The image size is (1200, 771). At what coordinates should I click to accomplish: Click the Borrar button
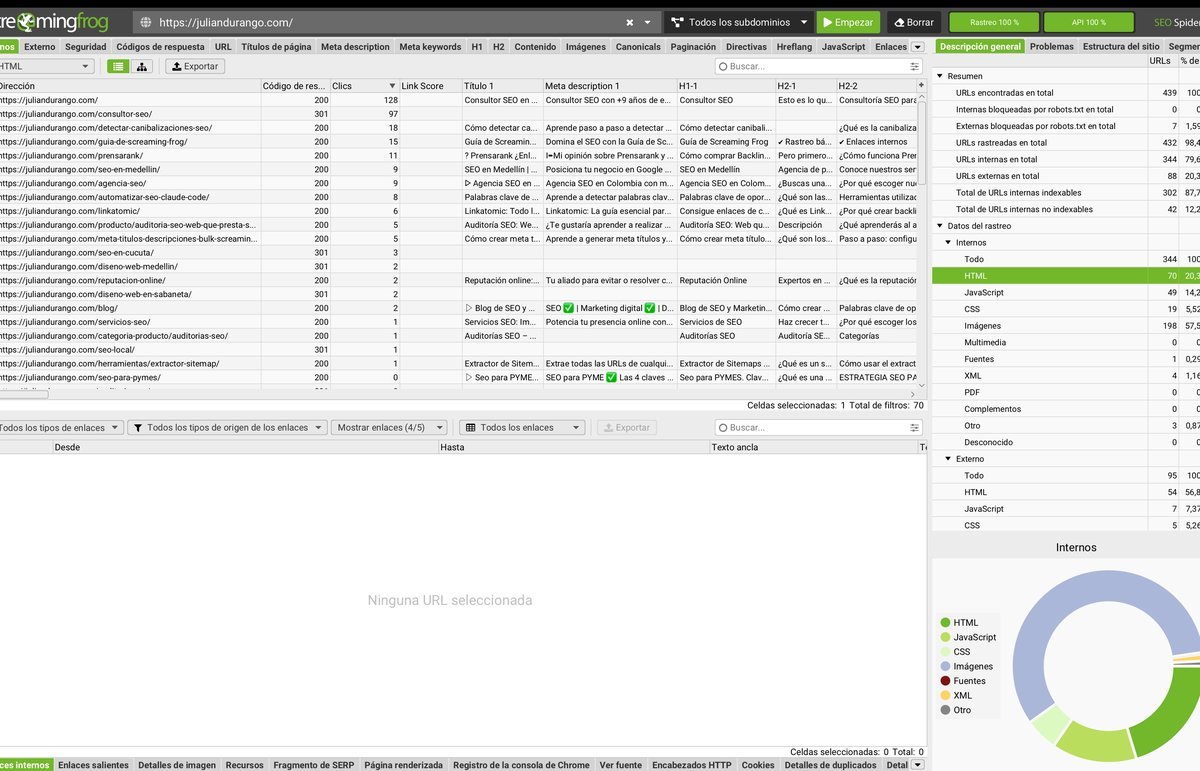[913, 20]
